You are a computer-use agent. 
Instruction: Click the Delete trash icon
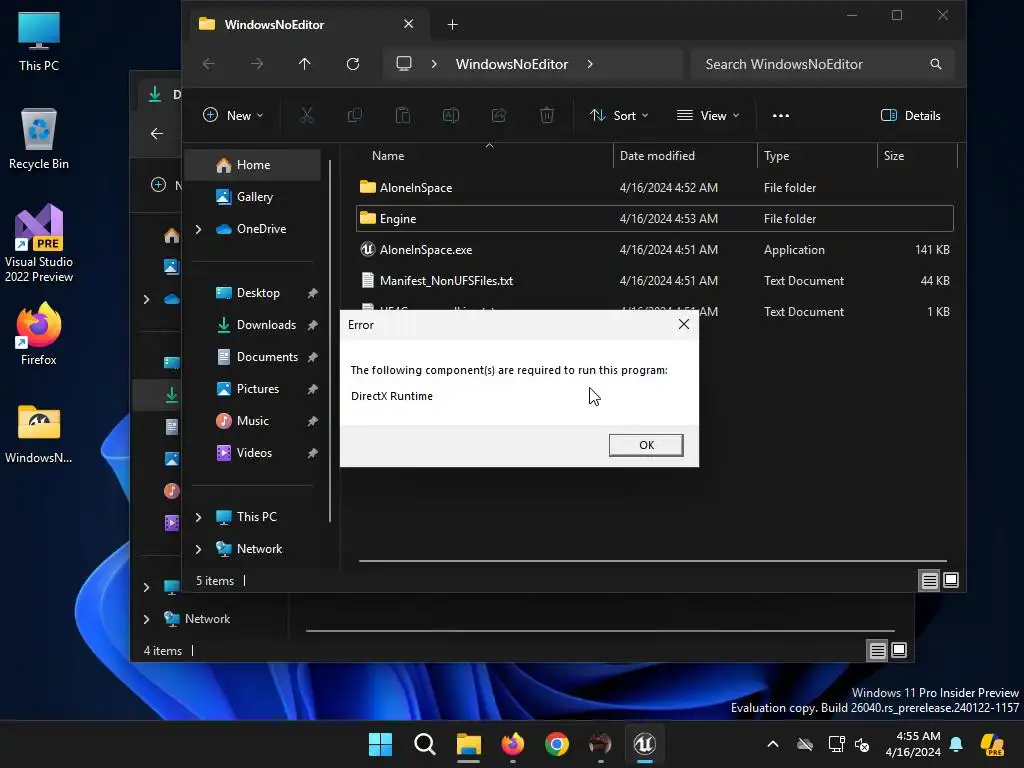pyautogui.click(x=547, y=116)
